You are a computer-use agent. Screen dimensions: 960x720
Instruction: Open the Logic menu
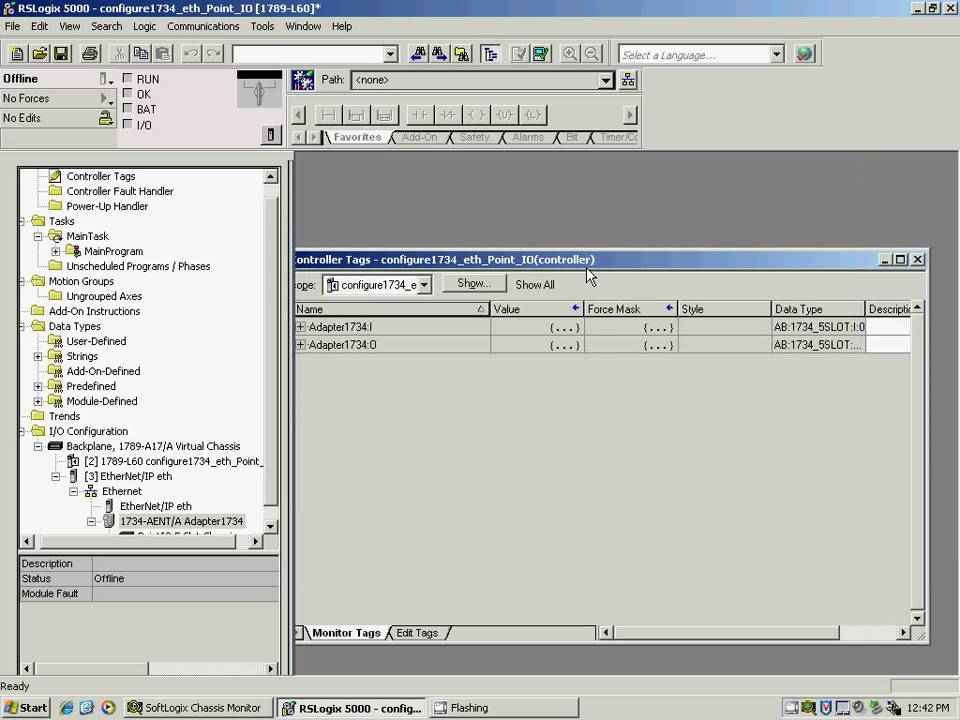[x=144, y=26]
